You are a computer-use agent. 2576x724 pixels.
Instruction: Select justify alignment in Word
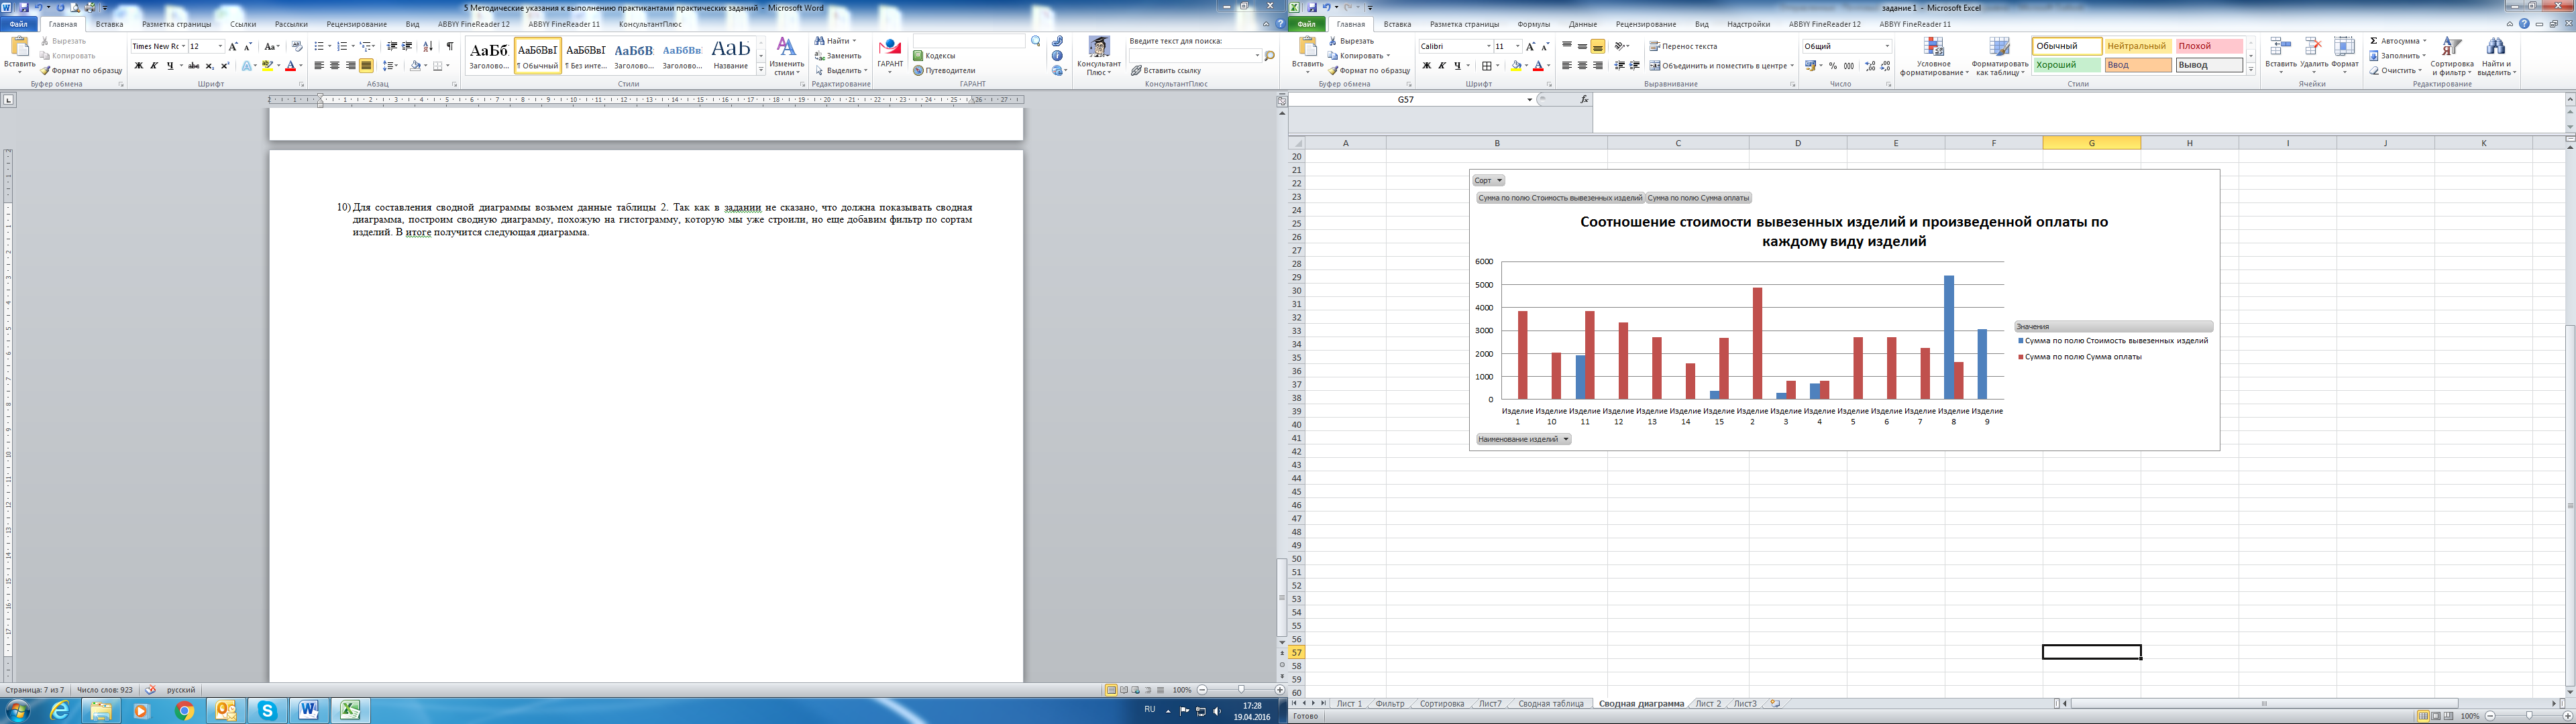coord(367,66)
